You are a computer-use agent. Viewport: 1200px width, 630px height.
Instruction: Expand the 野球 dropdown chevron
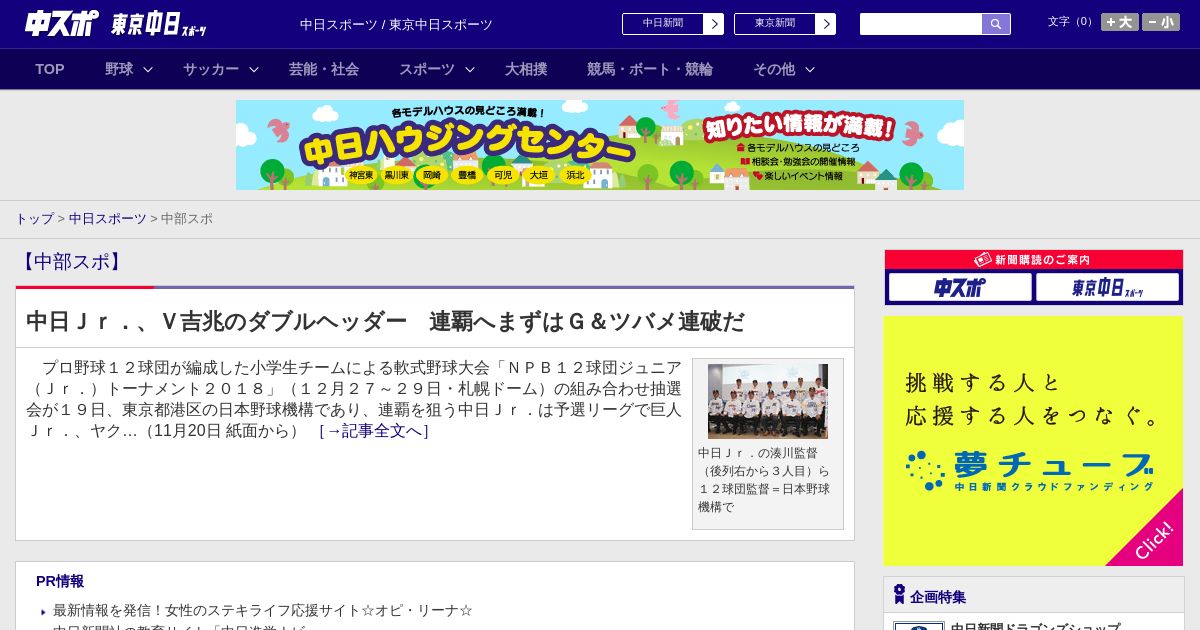pyautogui.click(x=148, y=69)
